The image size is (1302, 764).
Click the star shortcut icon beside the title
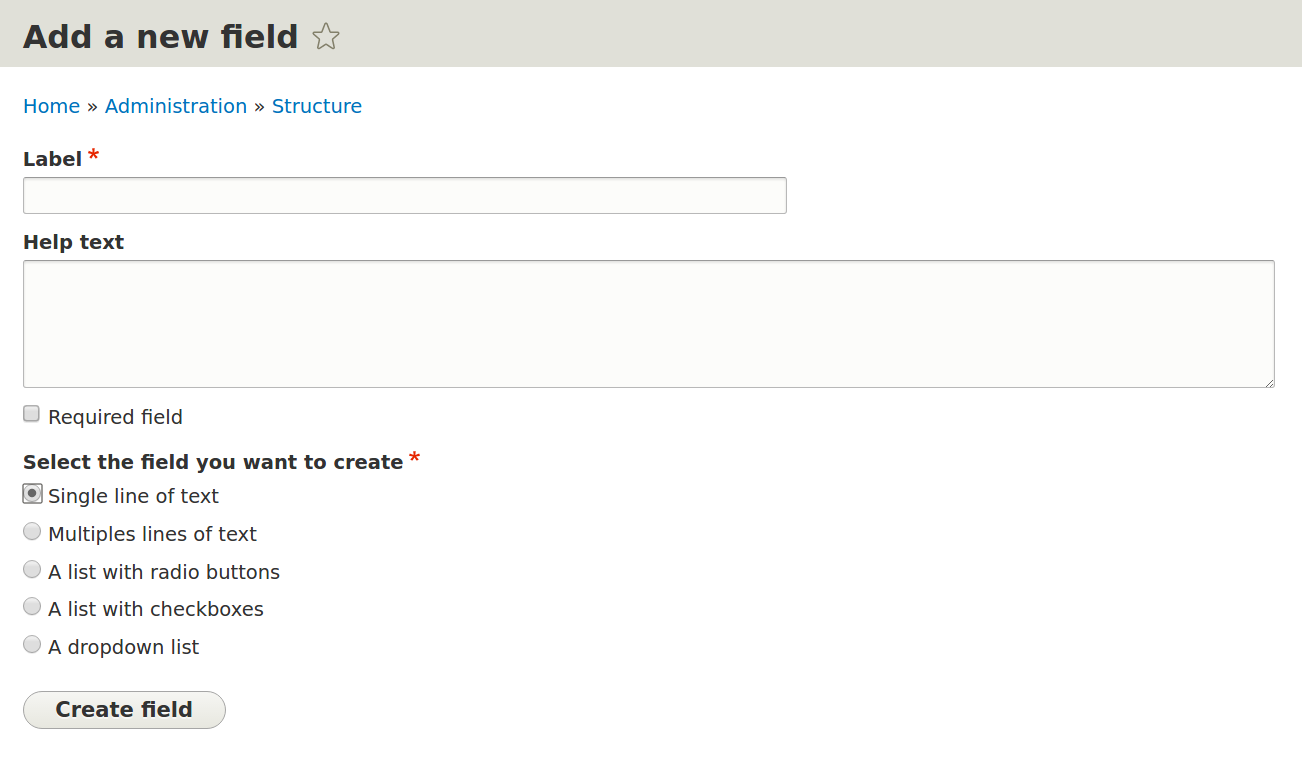[x=326, y=37]
